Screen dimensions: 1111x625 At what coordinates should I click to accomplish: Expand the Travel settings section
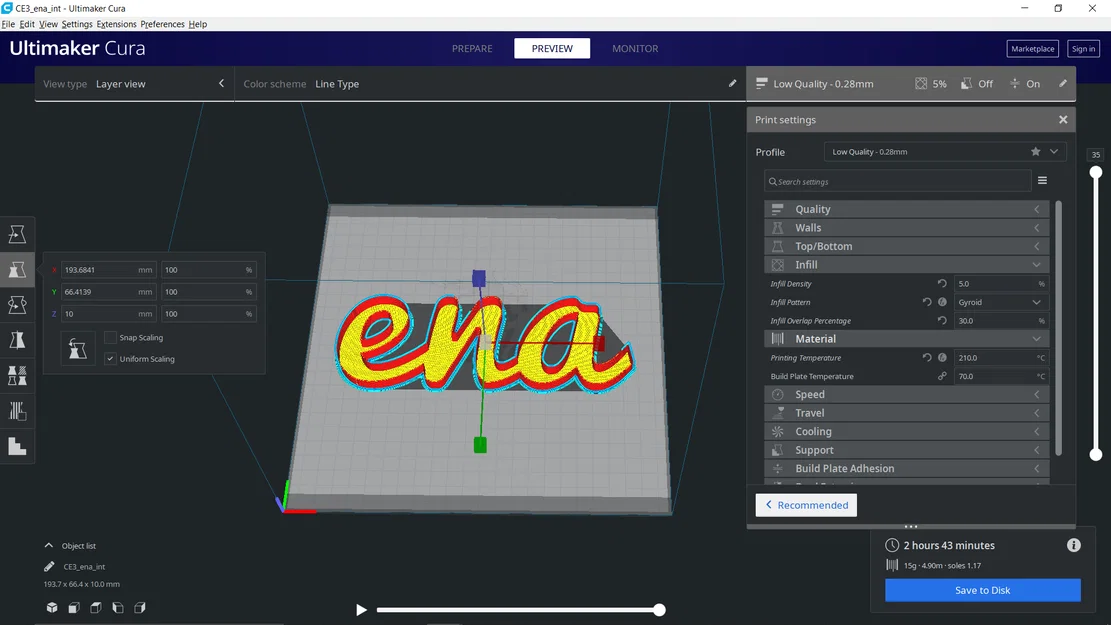(906, 412)
